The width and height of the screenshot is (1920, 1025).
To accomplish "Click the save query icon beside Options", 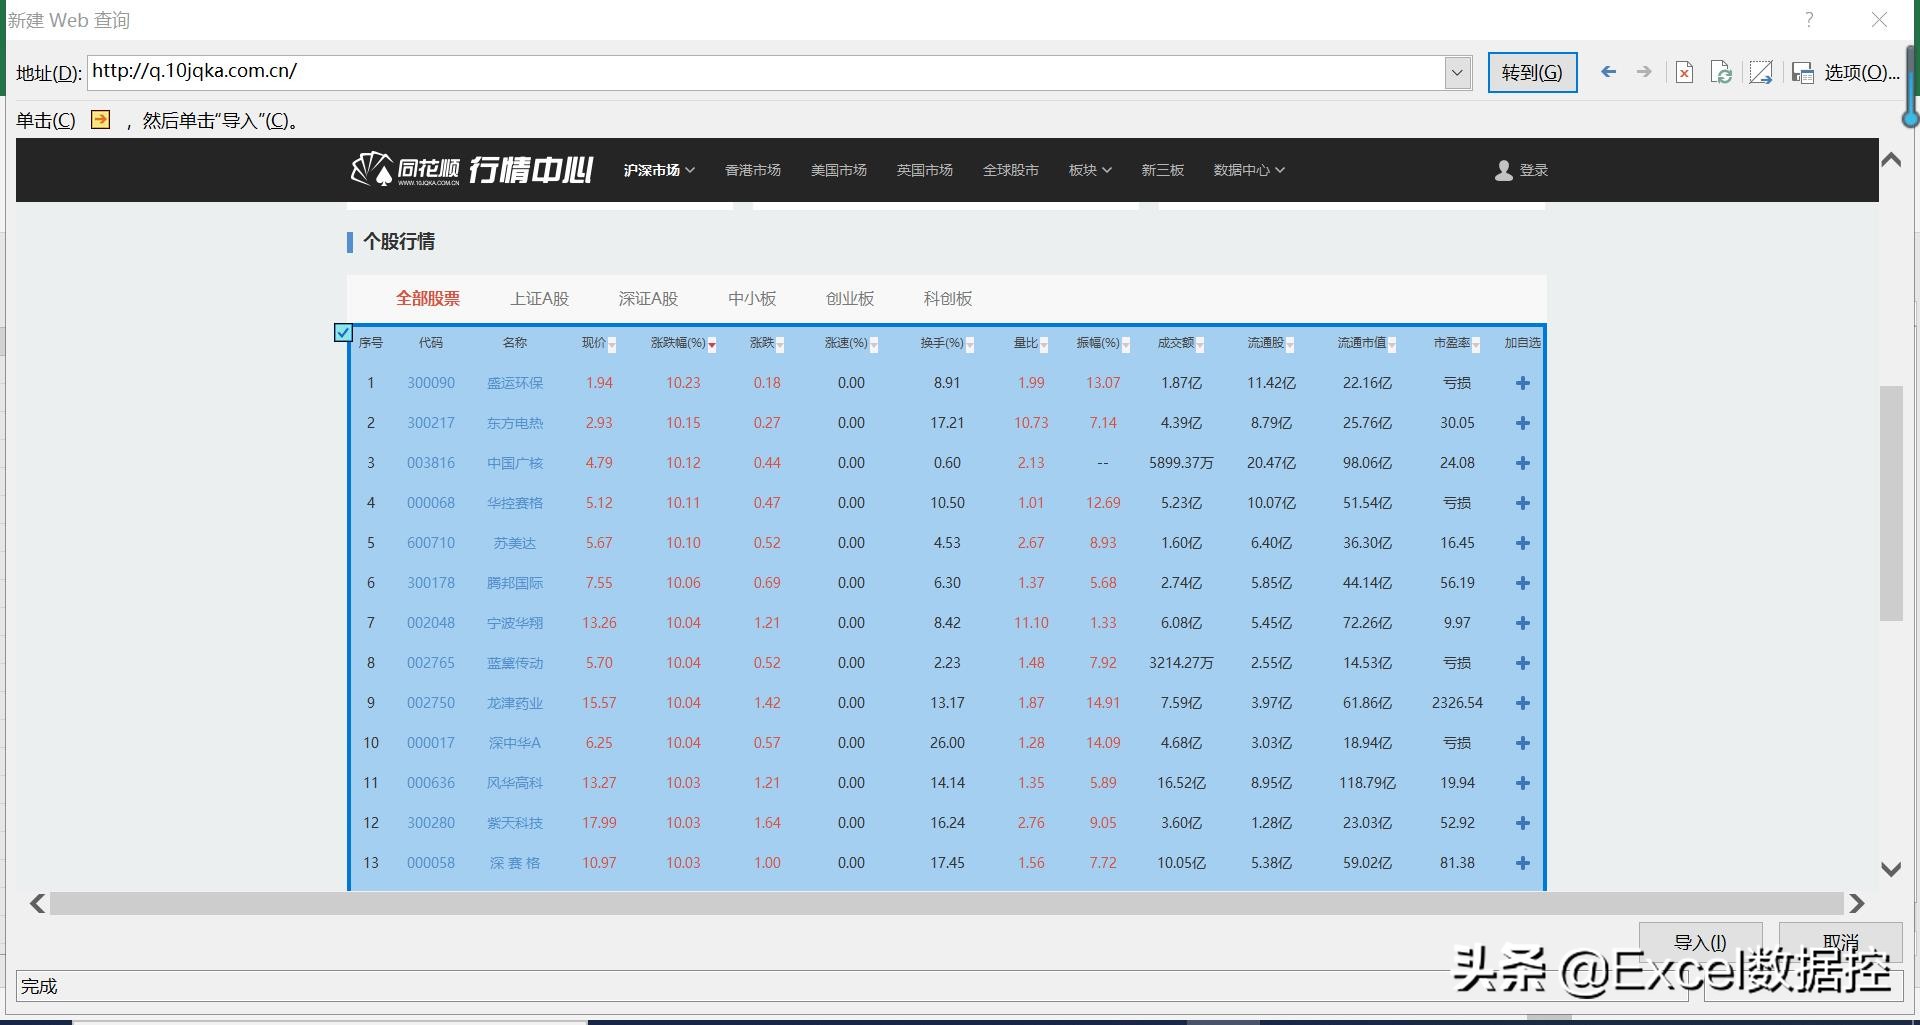I will 1803,72.
